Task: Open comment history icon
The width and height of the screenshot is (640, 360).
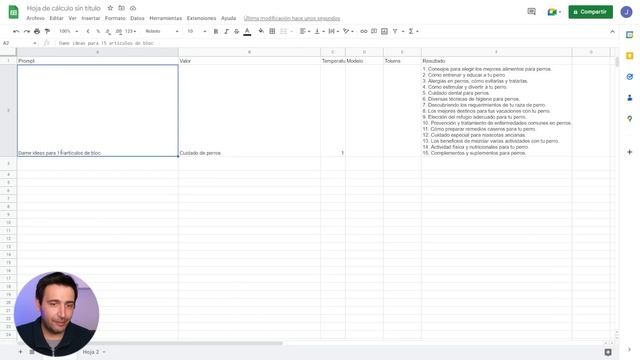Action: [x=531, y=12]
